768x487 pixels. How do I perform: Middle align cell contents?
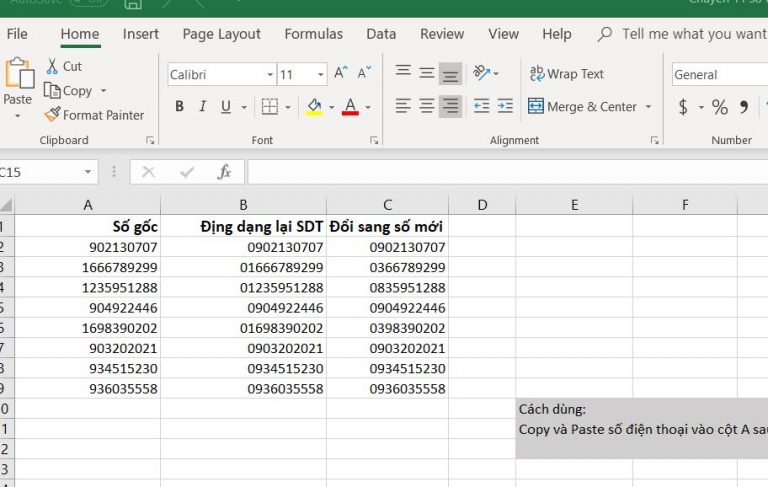tap(427, 73)
